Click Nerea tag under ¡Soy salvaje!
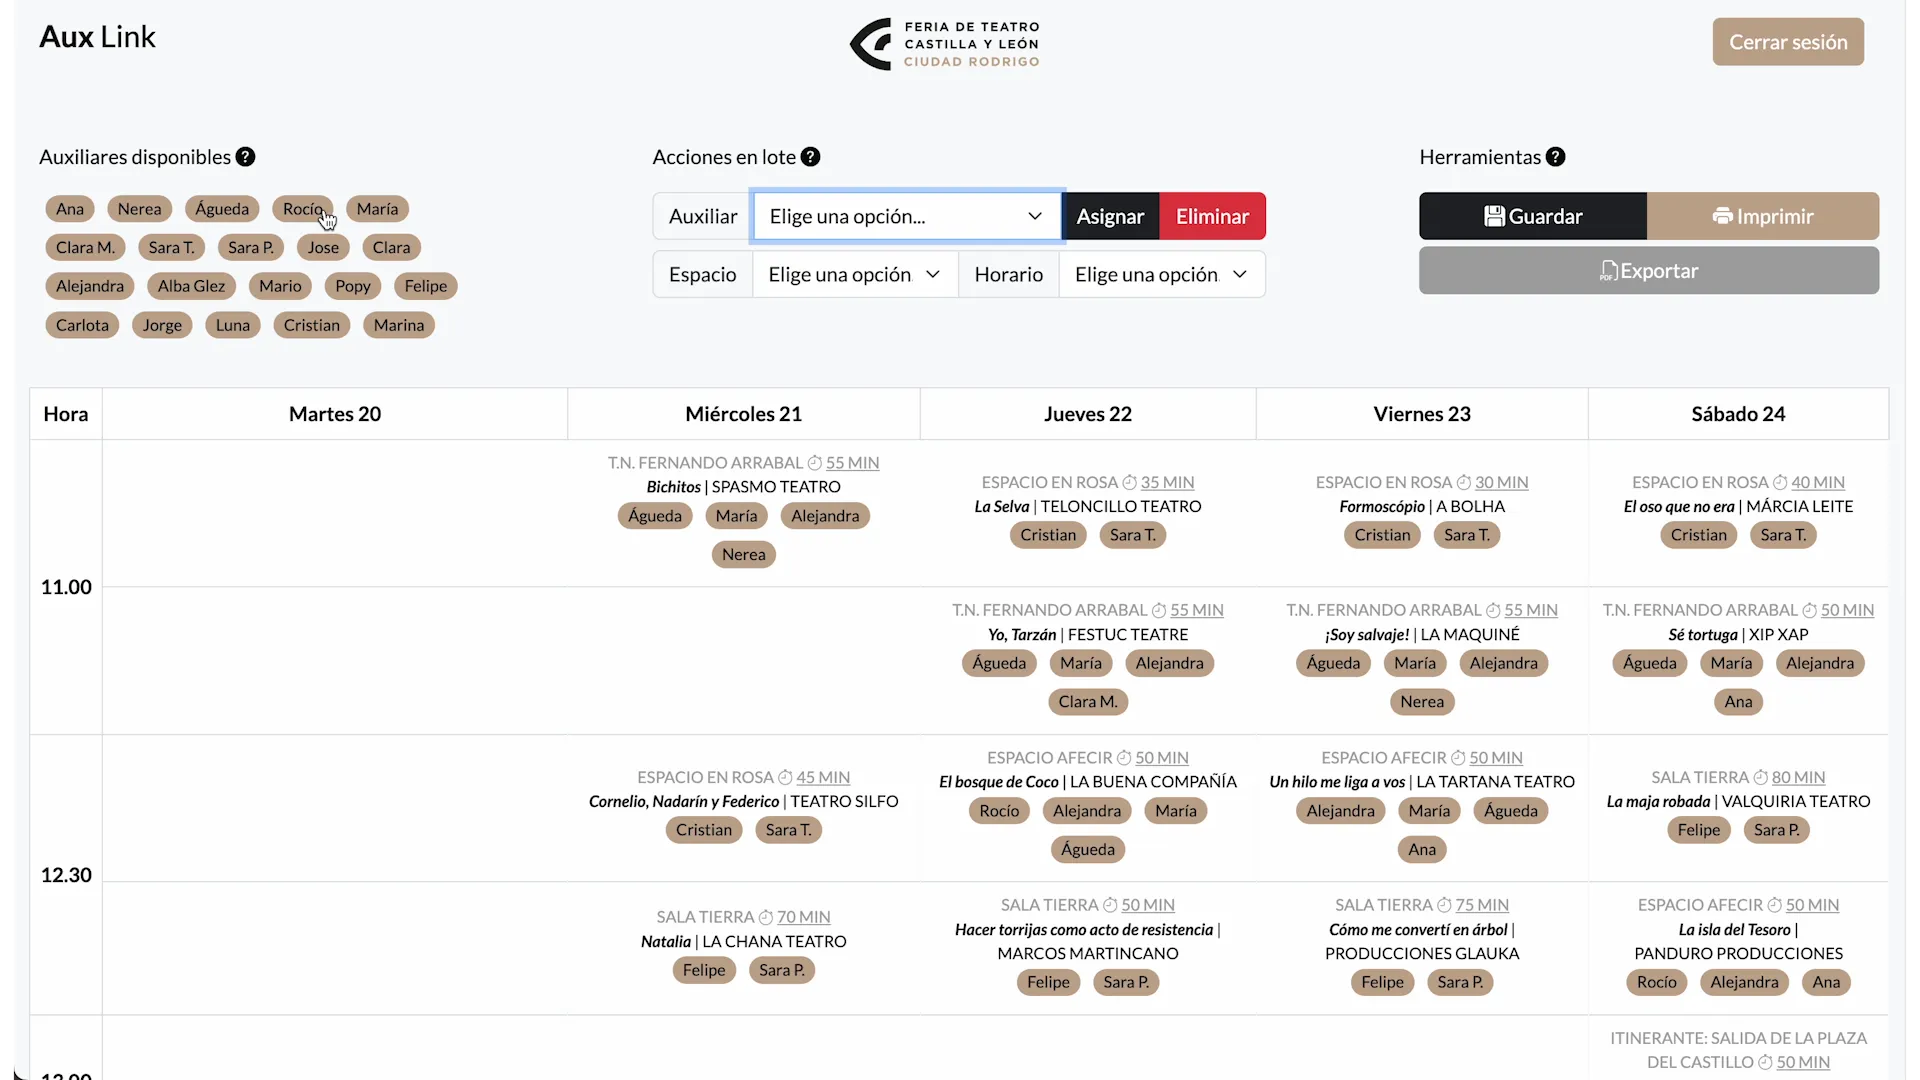The width and height of the screenshot is (1920, 1080). [x=1422, y=702]
